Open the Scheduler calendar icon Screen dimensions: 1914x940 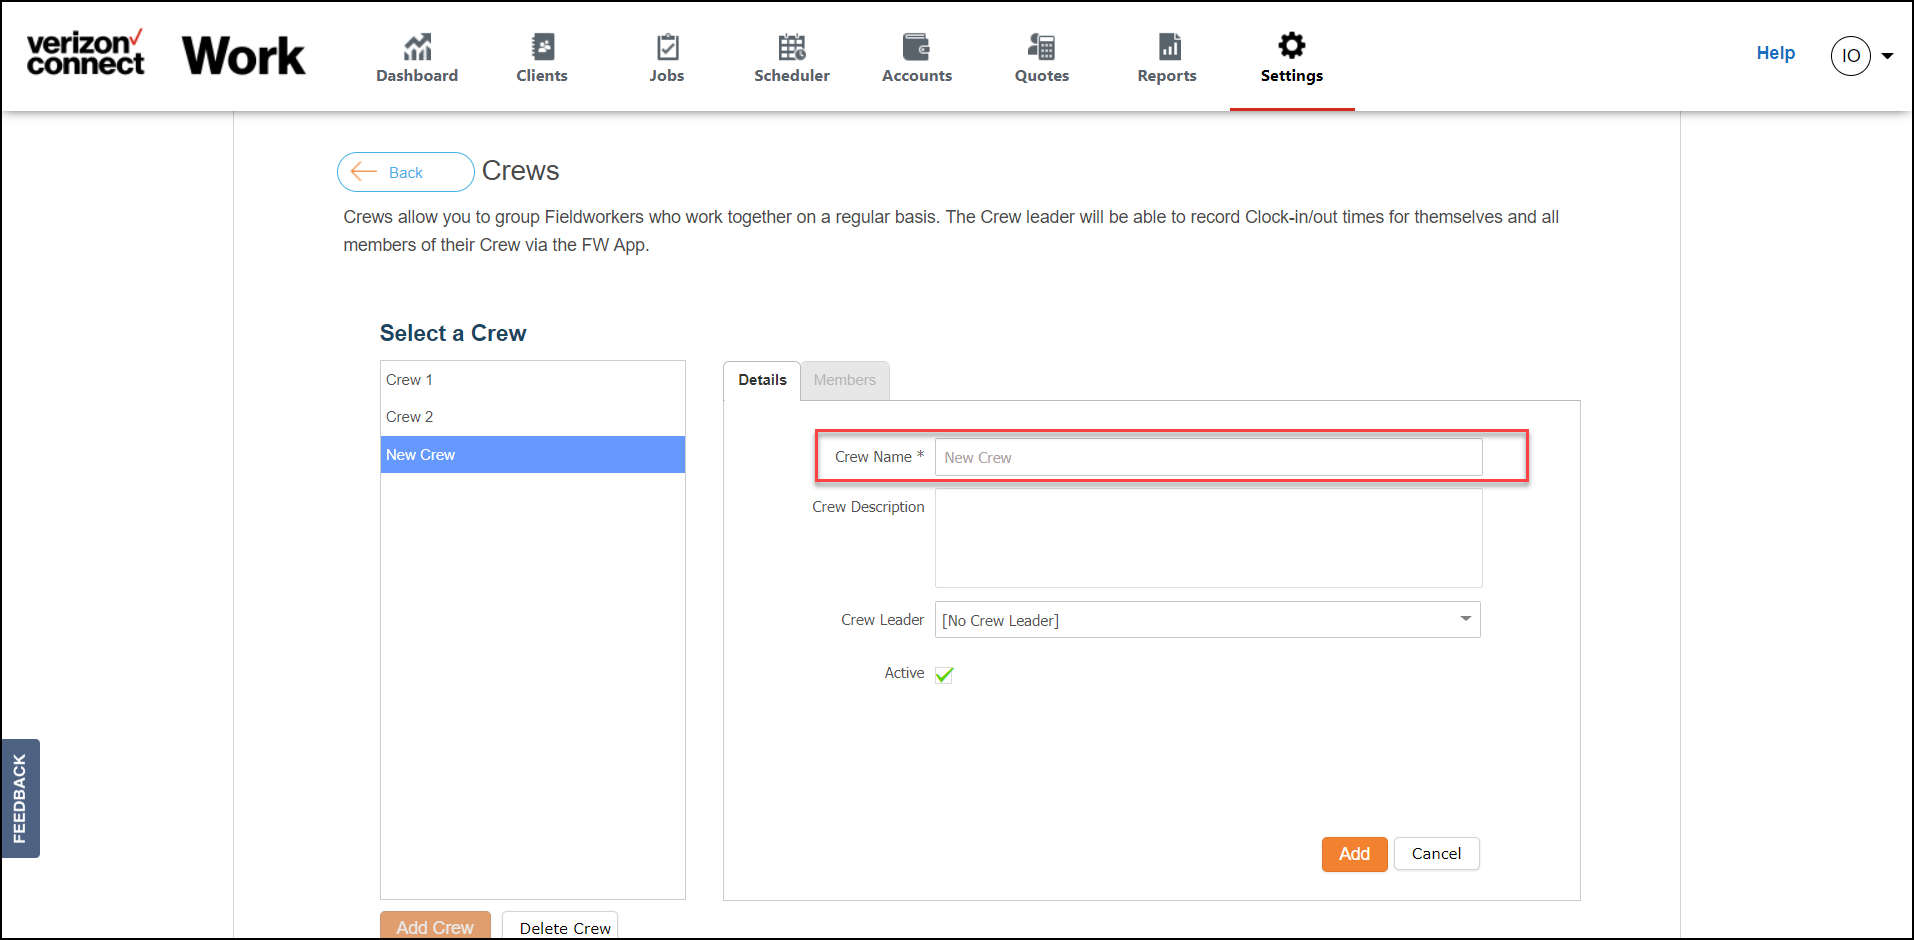(x=792, y=47)
